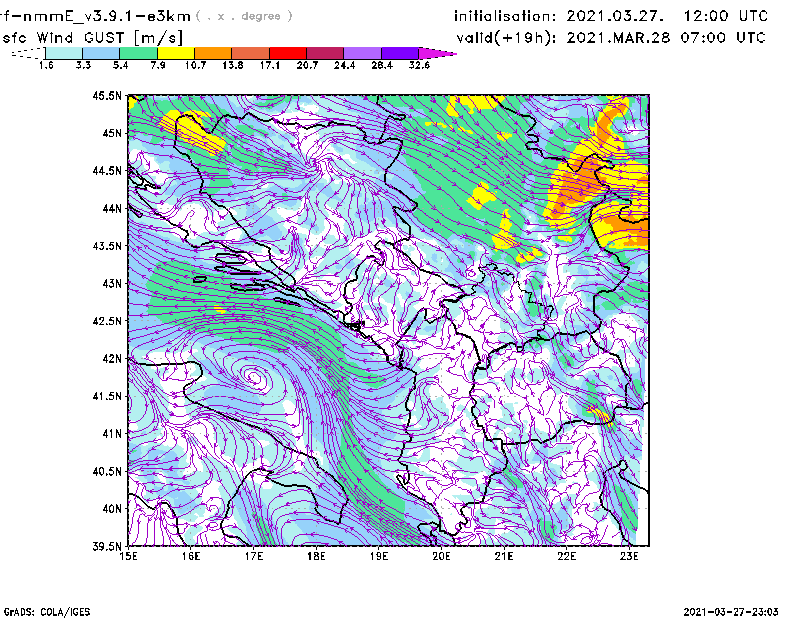Click the 23E longitude label
This screenshot has height=618, width=800.
pos(629,556)
